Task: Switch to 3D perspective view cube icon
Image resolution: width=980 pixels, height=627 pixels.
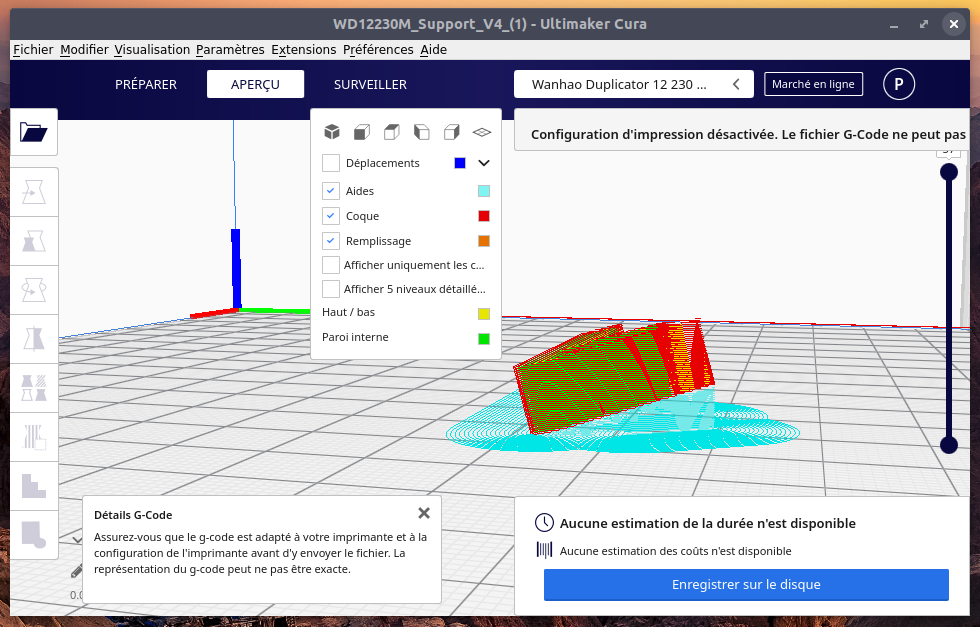Action: [332, 132]
